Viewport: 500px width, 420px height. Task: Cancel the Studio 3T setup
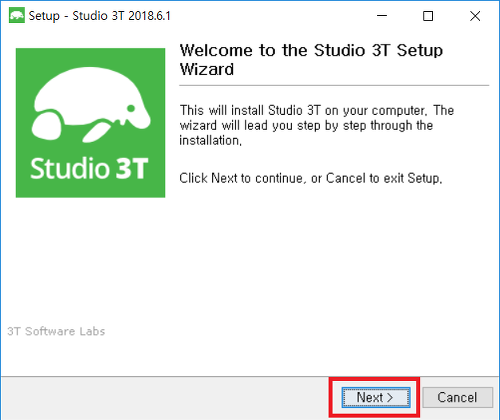pos(457,397)
